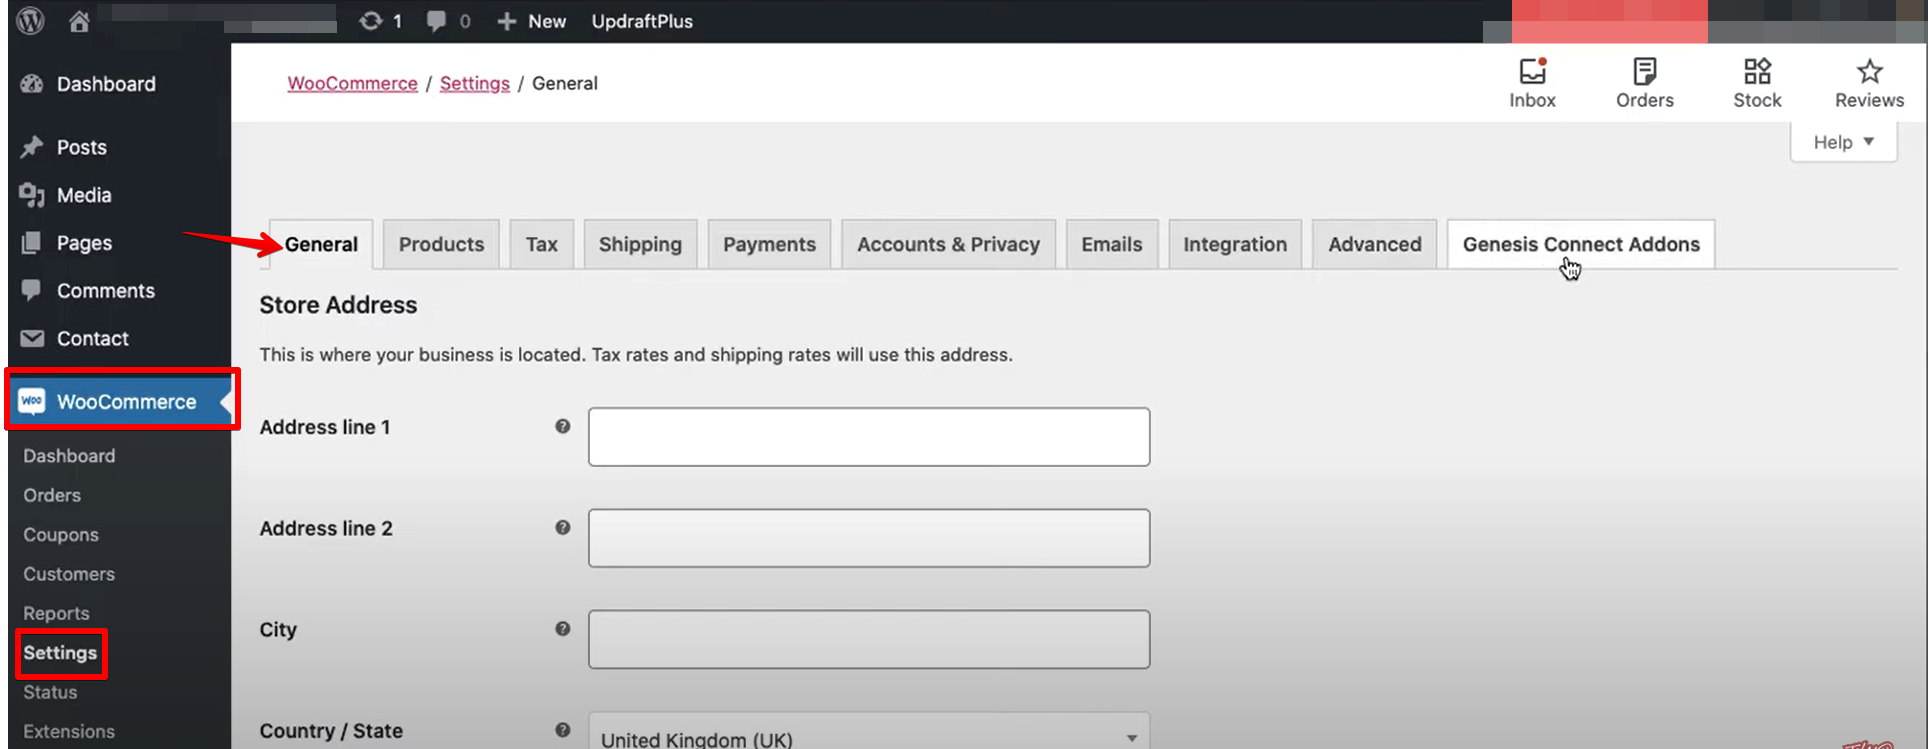The image size is (1928, 749).
Task: Click the home site icon
Action: 79,21
